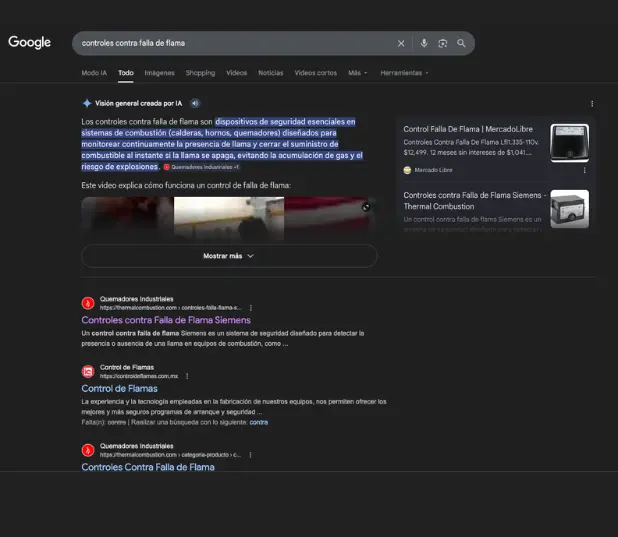Open the Control de Flamas result title
The width and height of the screenshot is (618, 537).
119,389
